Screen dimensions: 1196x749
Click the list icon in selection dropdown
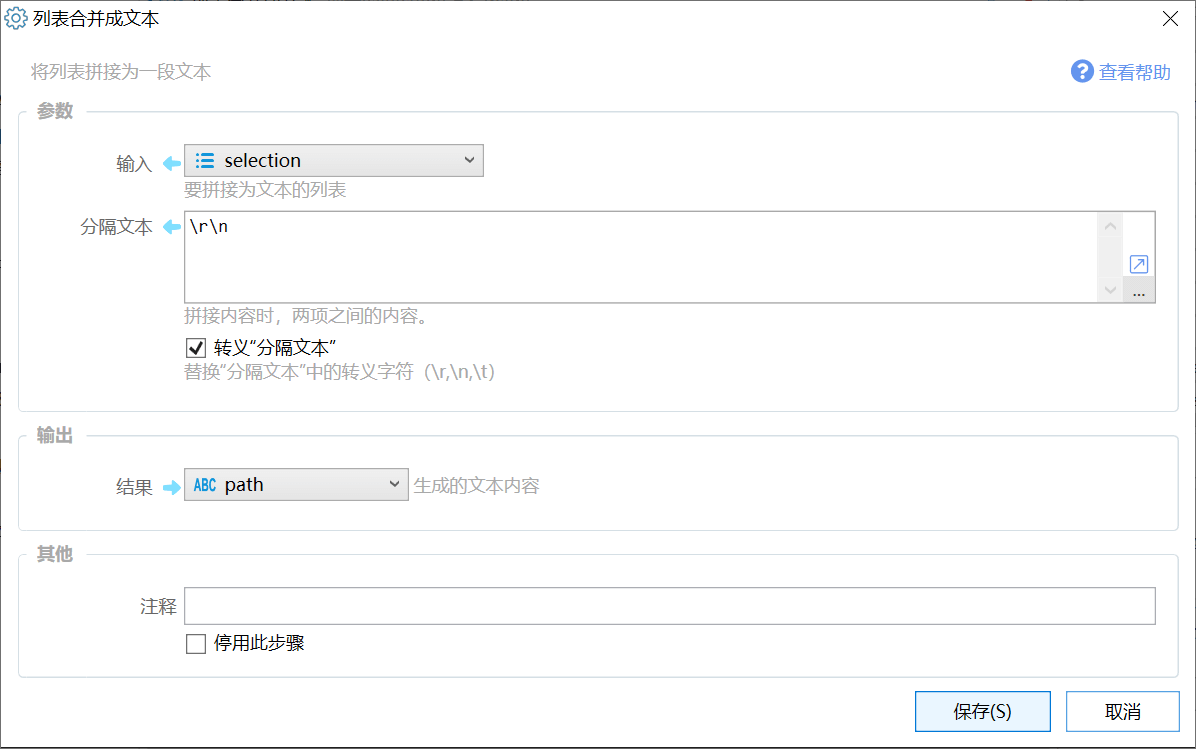pos(205,160)
